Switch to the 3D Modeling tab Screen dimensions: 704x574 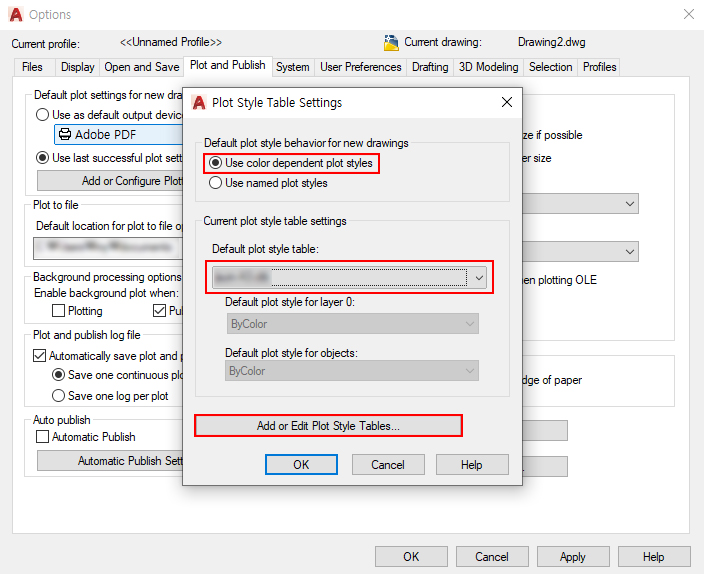pyautogui.click(x=488, y=67)
